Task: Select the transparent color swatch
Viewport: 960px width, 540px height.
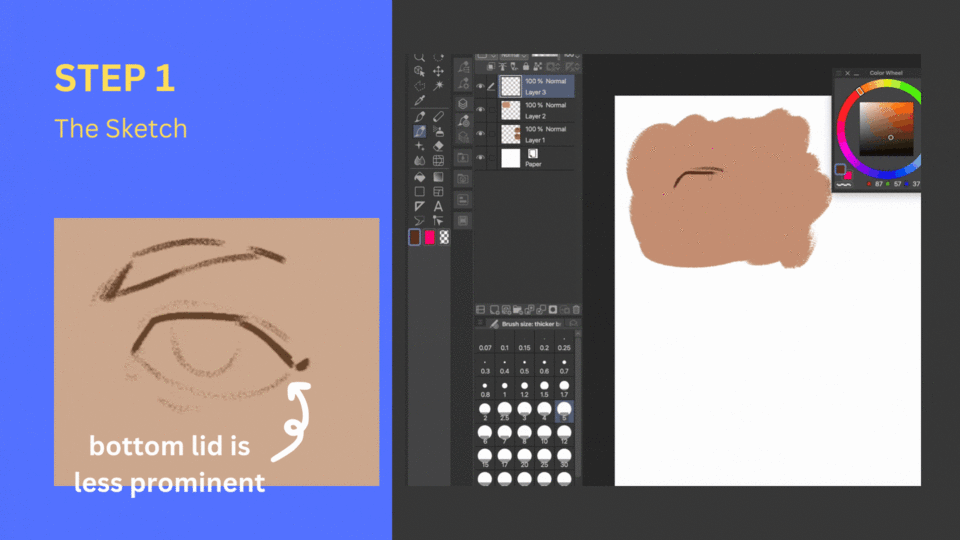Action: coord(444,238)
